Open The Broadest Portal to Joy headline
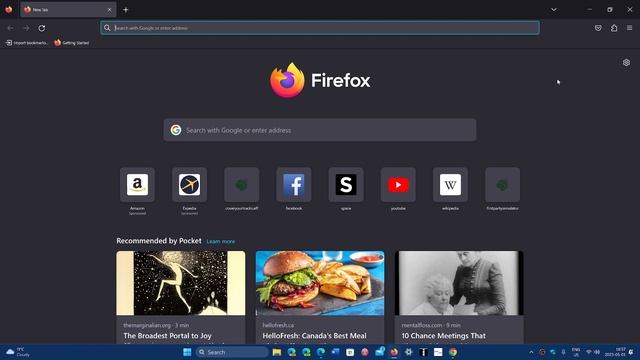The height and width of the screenshot is (360, 640). coord(167,336)
